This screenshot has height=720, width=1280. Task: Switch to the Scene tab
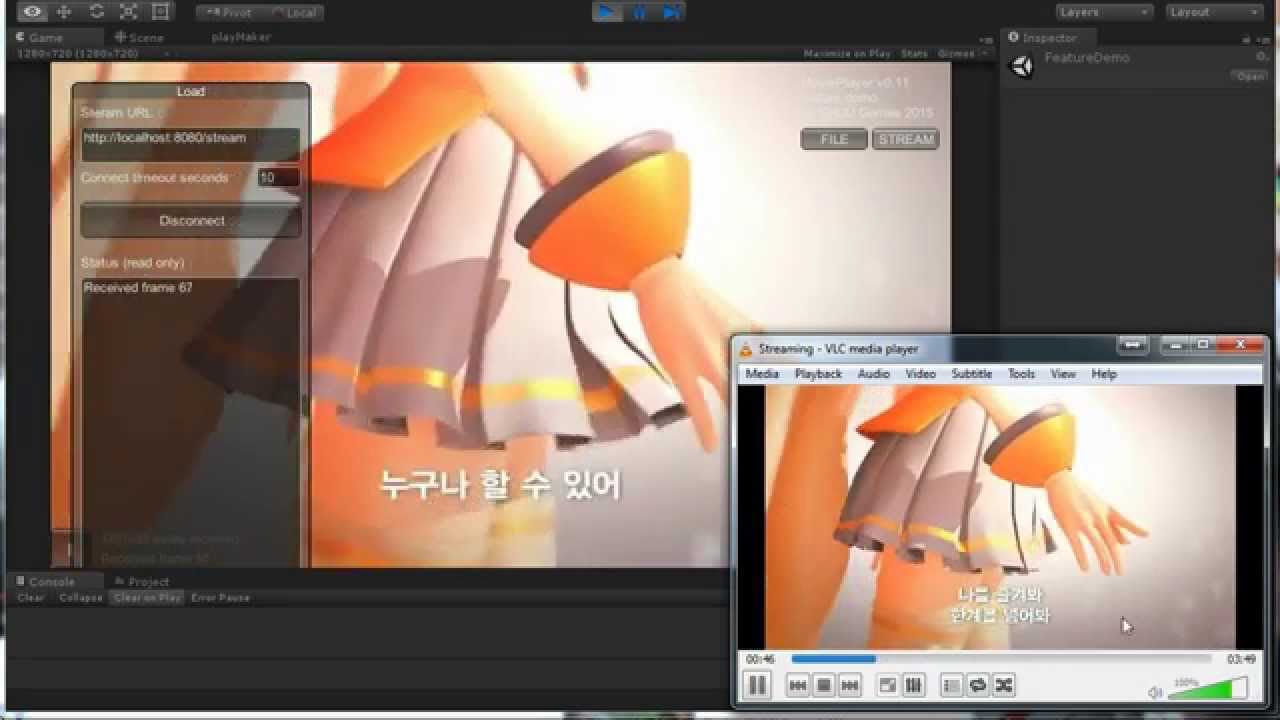click(140, 37)
